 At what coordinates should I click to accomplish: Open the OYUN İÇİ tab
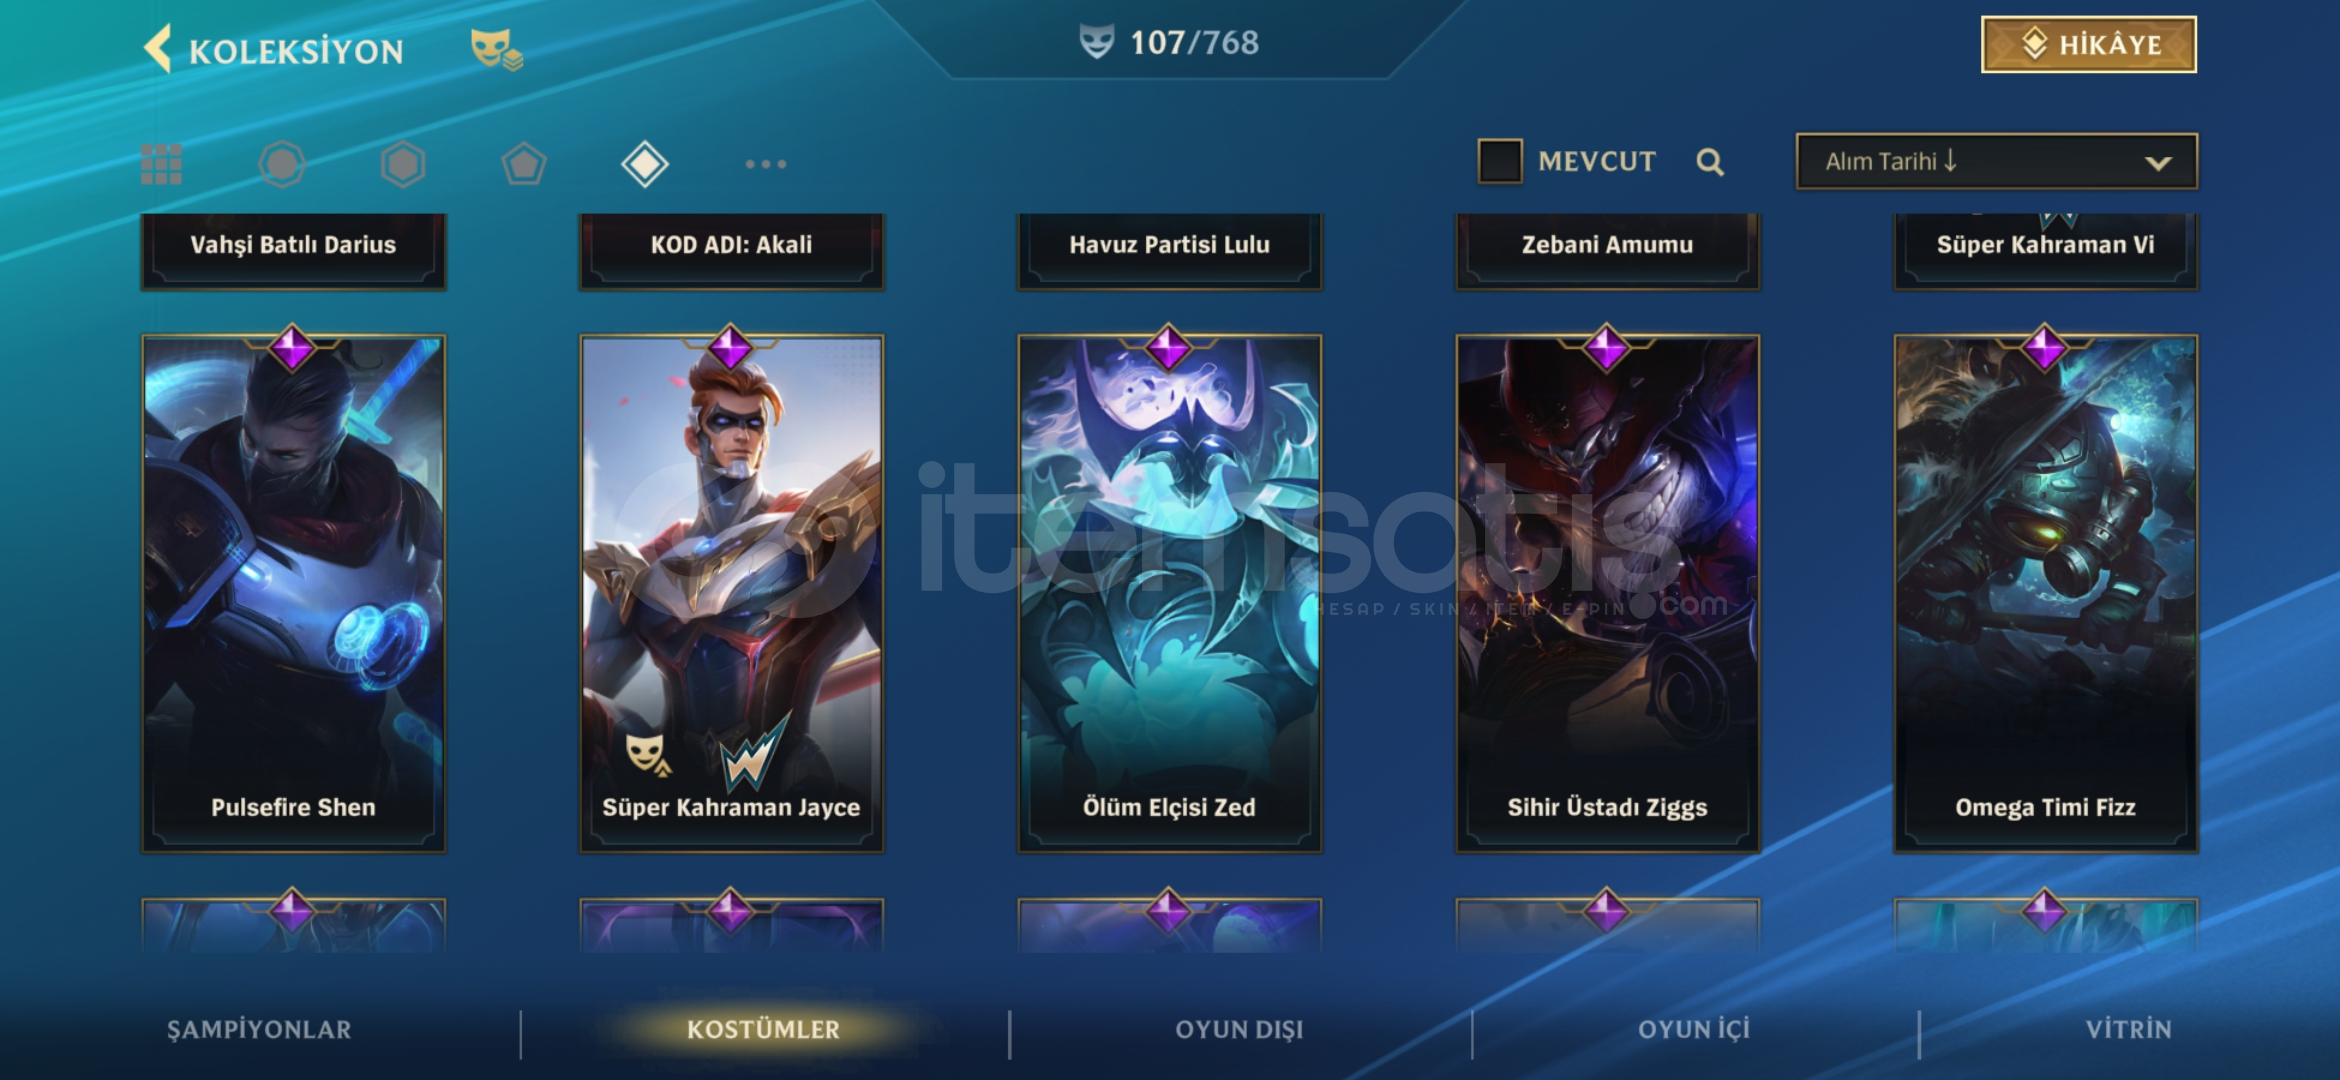(1694, 1030)
